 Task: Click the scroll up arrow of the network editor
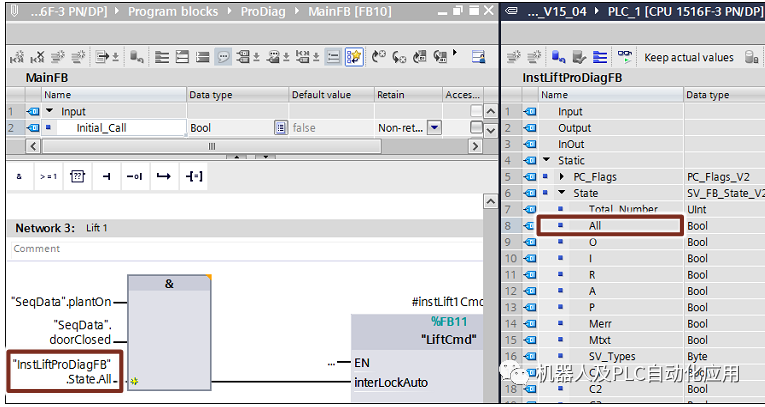pyautogui.click(x=490, y=201)
